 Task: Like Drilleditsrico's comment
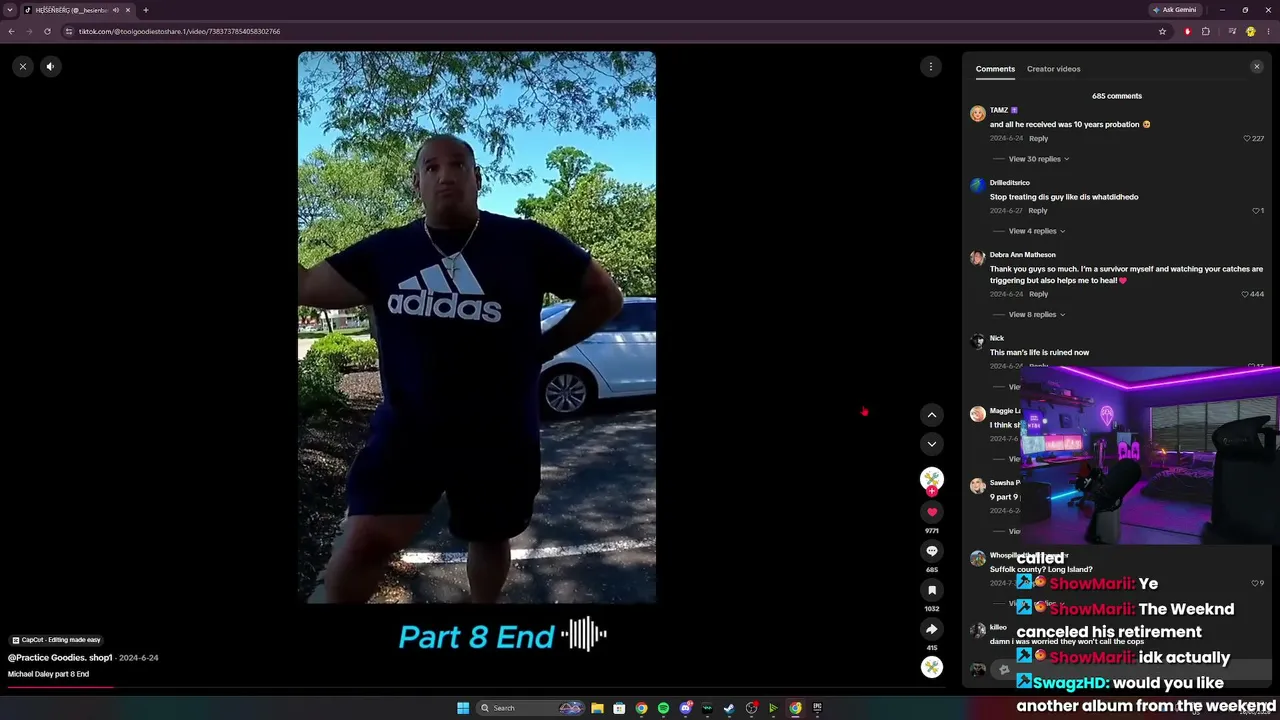[x=1256, y=211]
